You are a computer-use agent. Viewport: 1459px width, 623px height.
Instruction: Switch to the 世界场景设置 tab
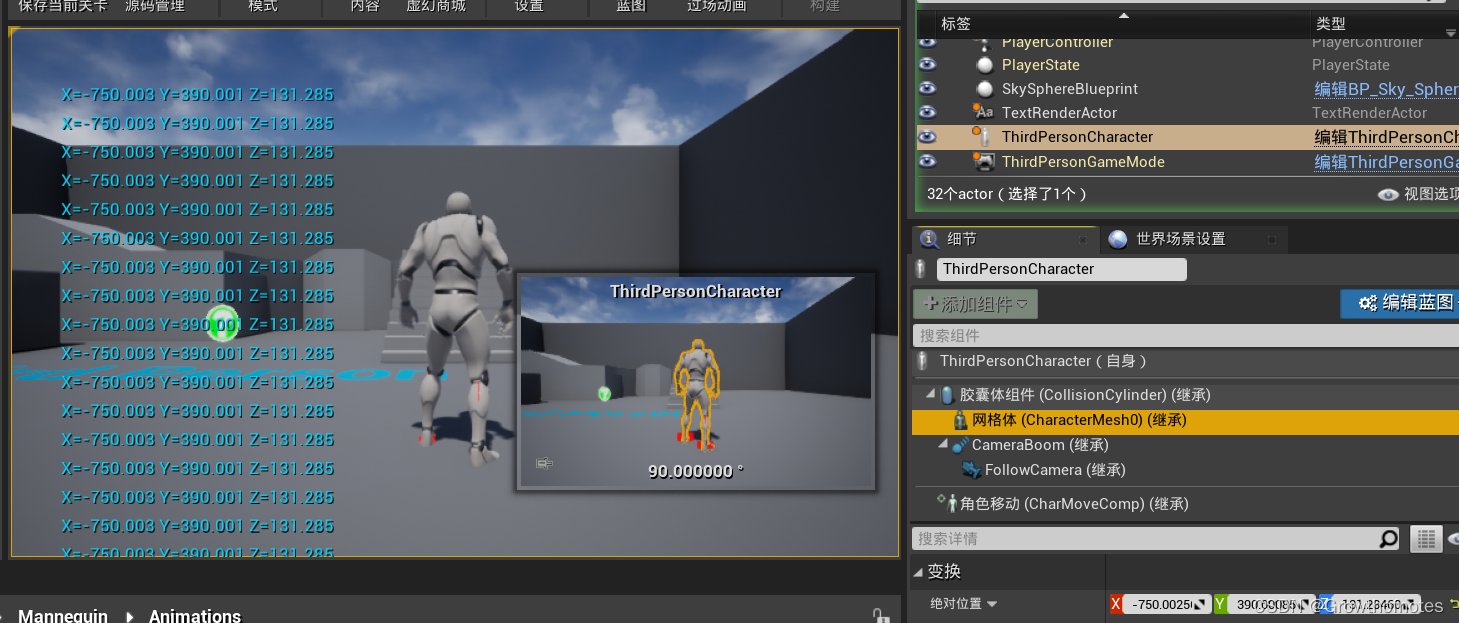(x=1193, y=239)
